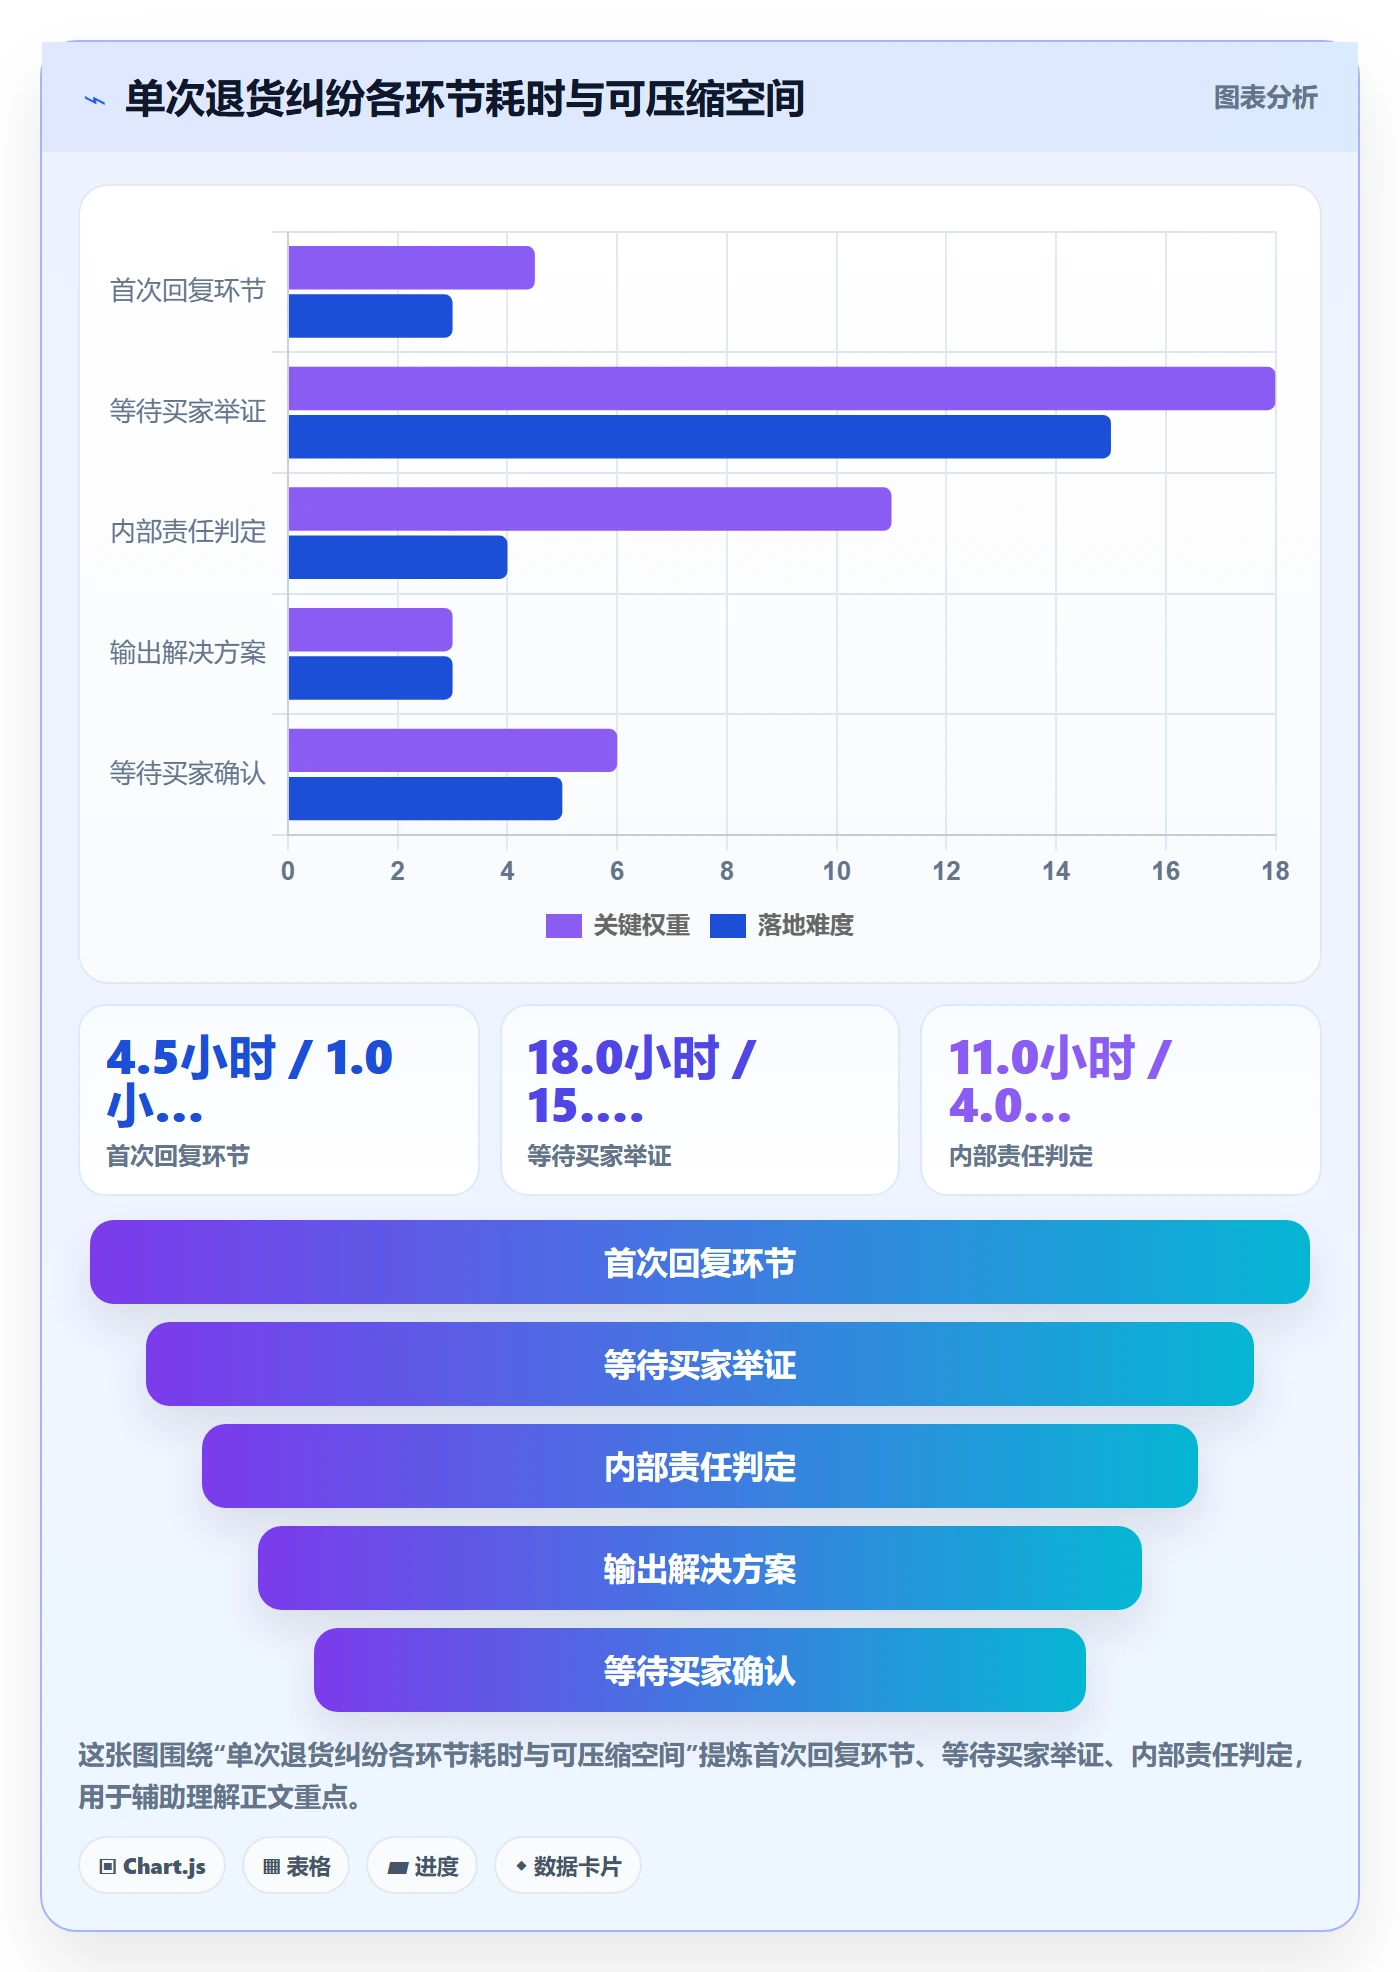1400x1972 pixels.
Task: Click the x-axis tick label 10
Action: click(x=837, y=871)
